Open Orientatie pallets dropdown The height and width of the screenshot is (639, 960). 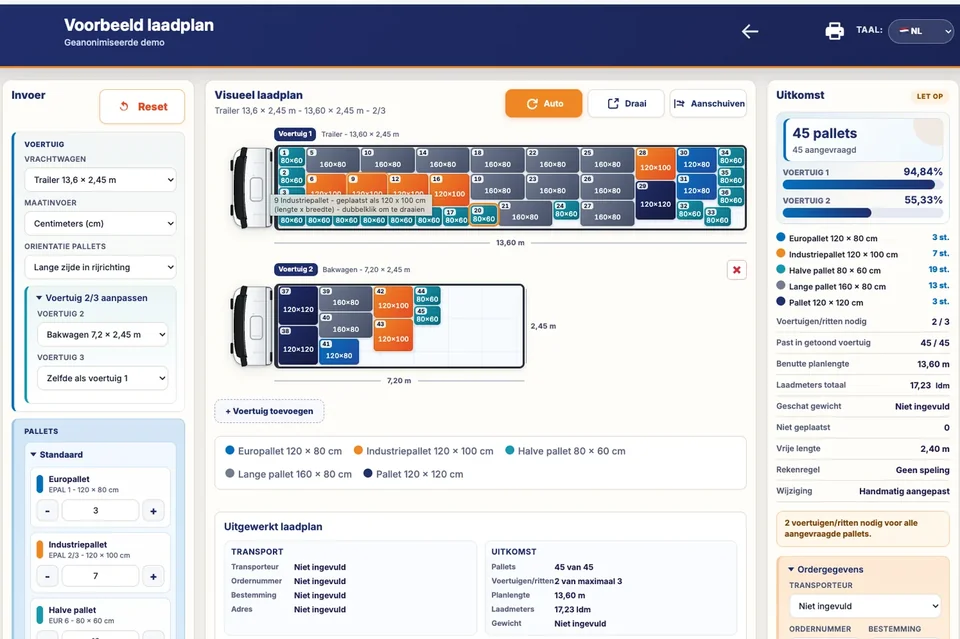pos(100,267)
